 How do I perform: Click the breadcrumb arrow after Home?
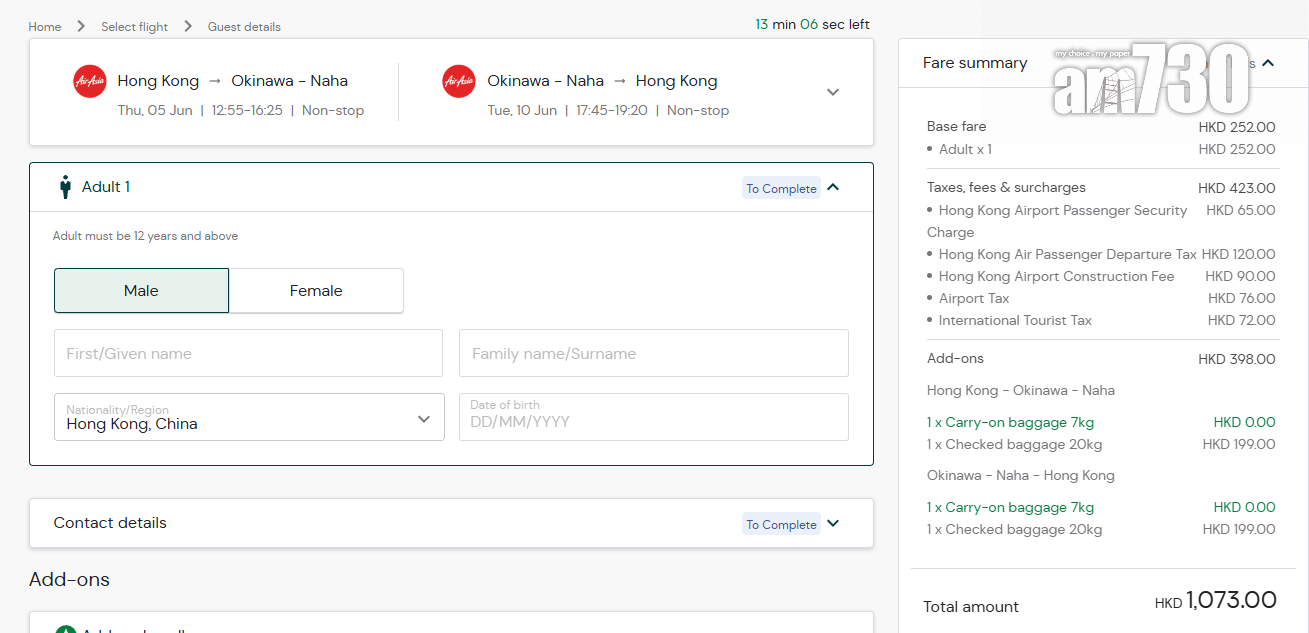[x=81, y=26]
